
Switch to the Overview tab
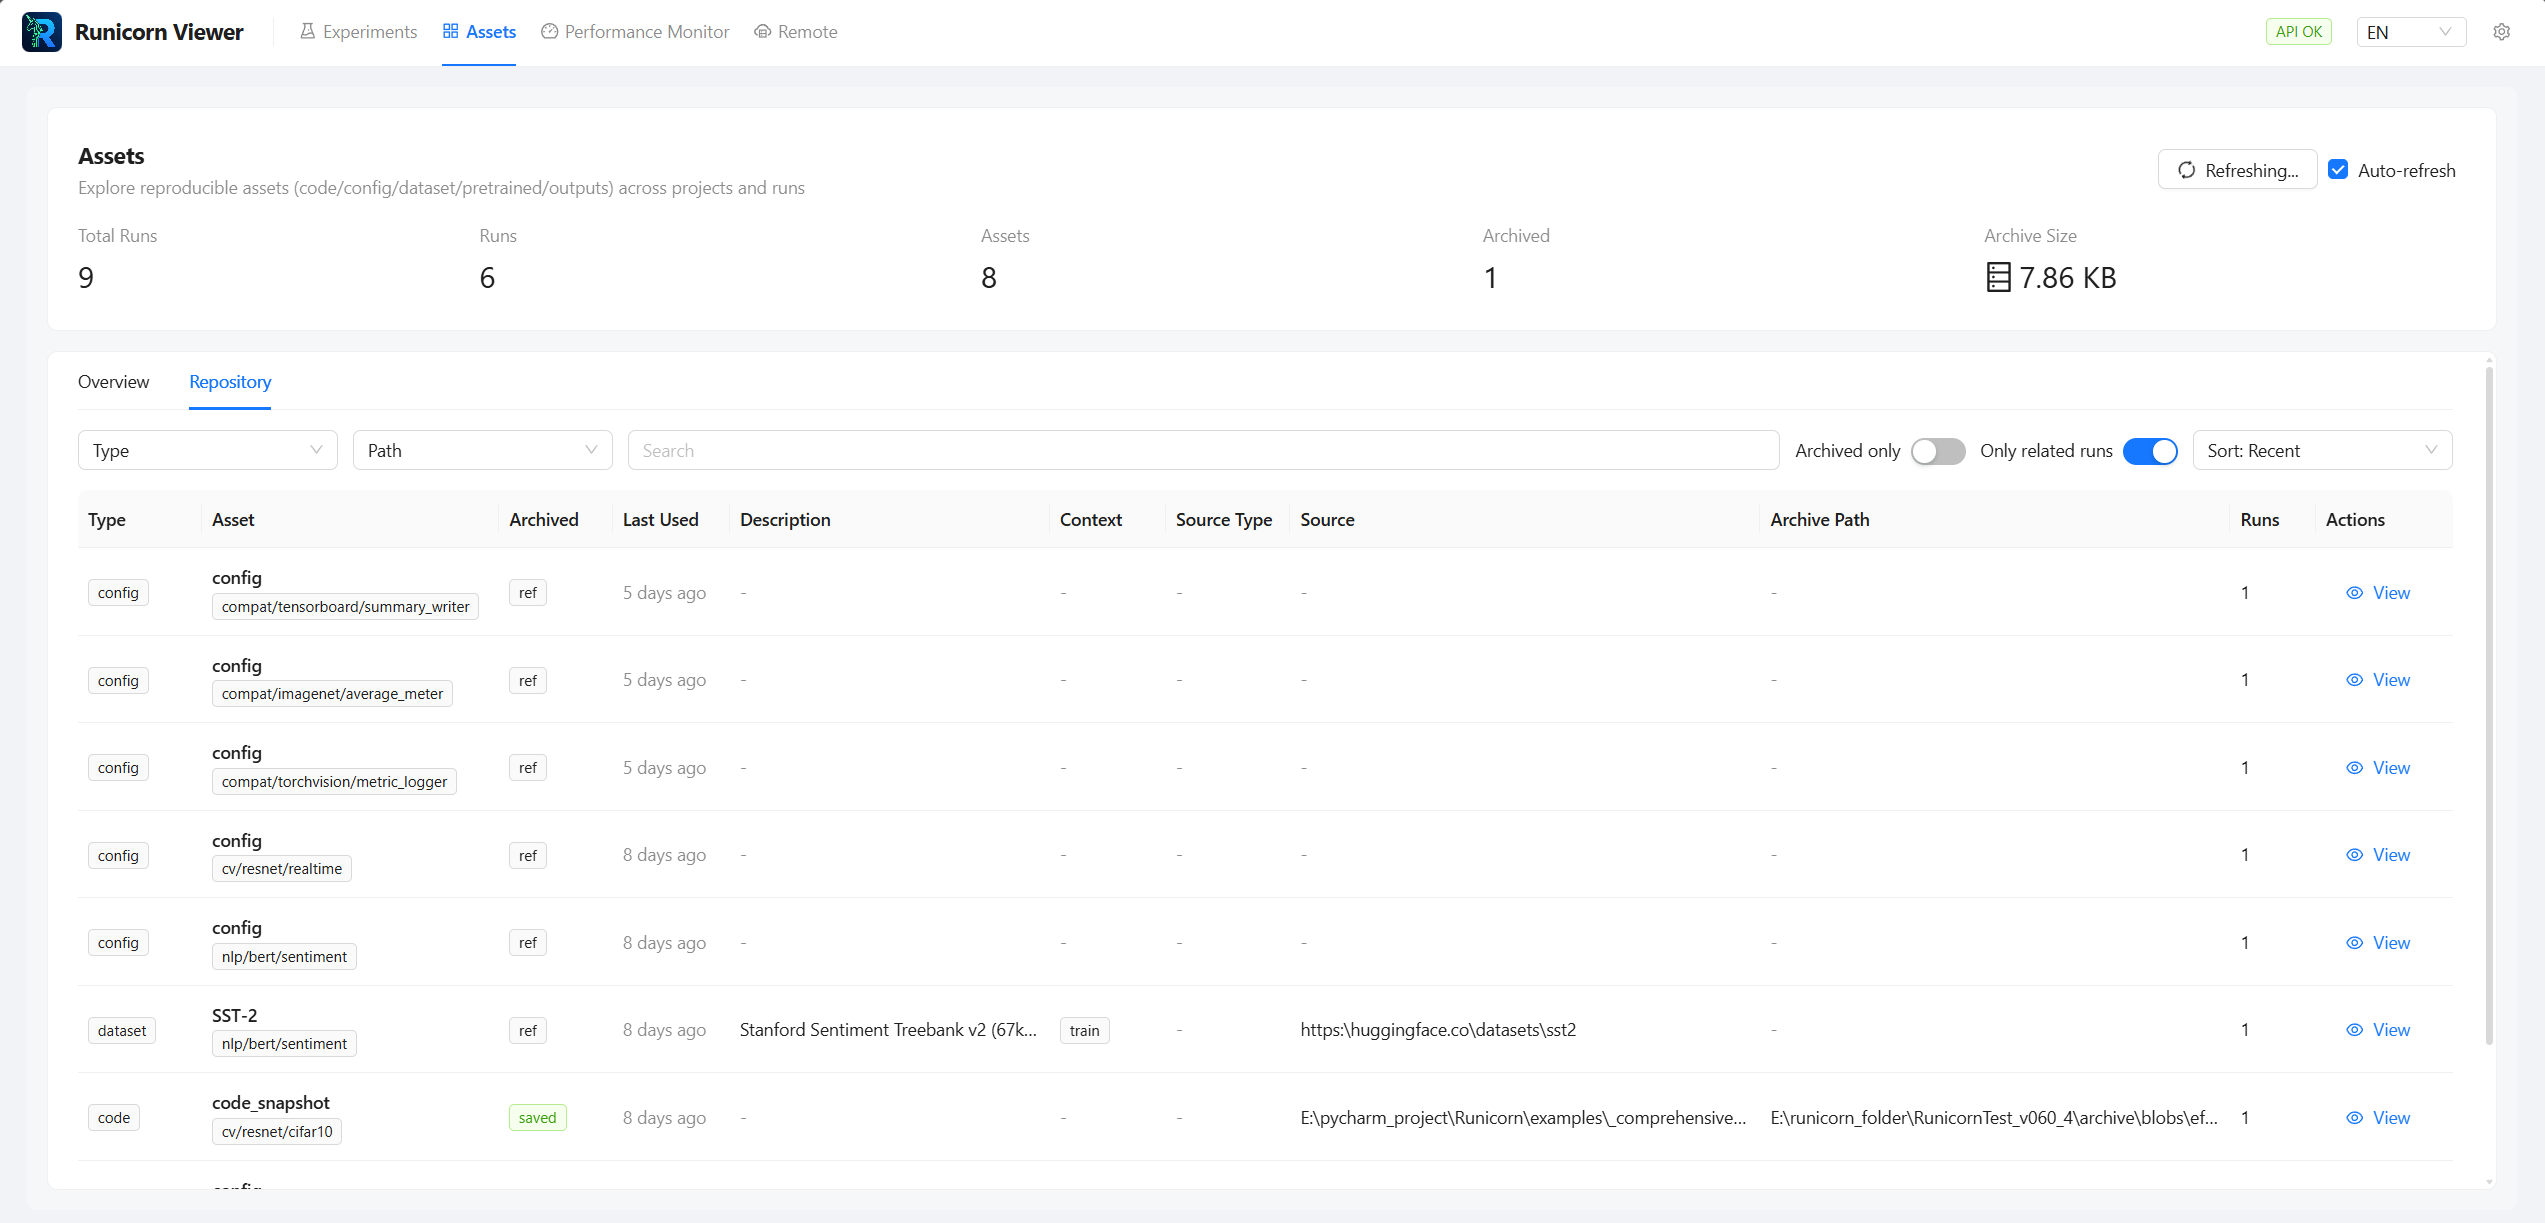pos(113,382)
